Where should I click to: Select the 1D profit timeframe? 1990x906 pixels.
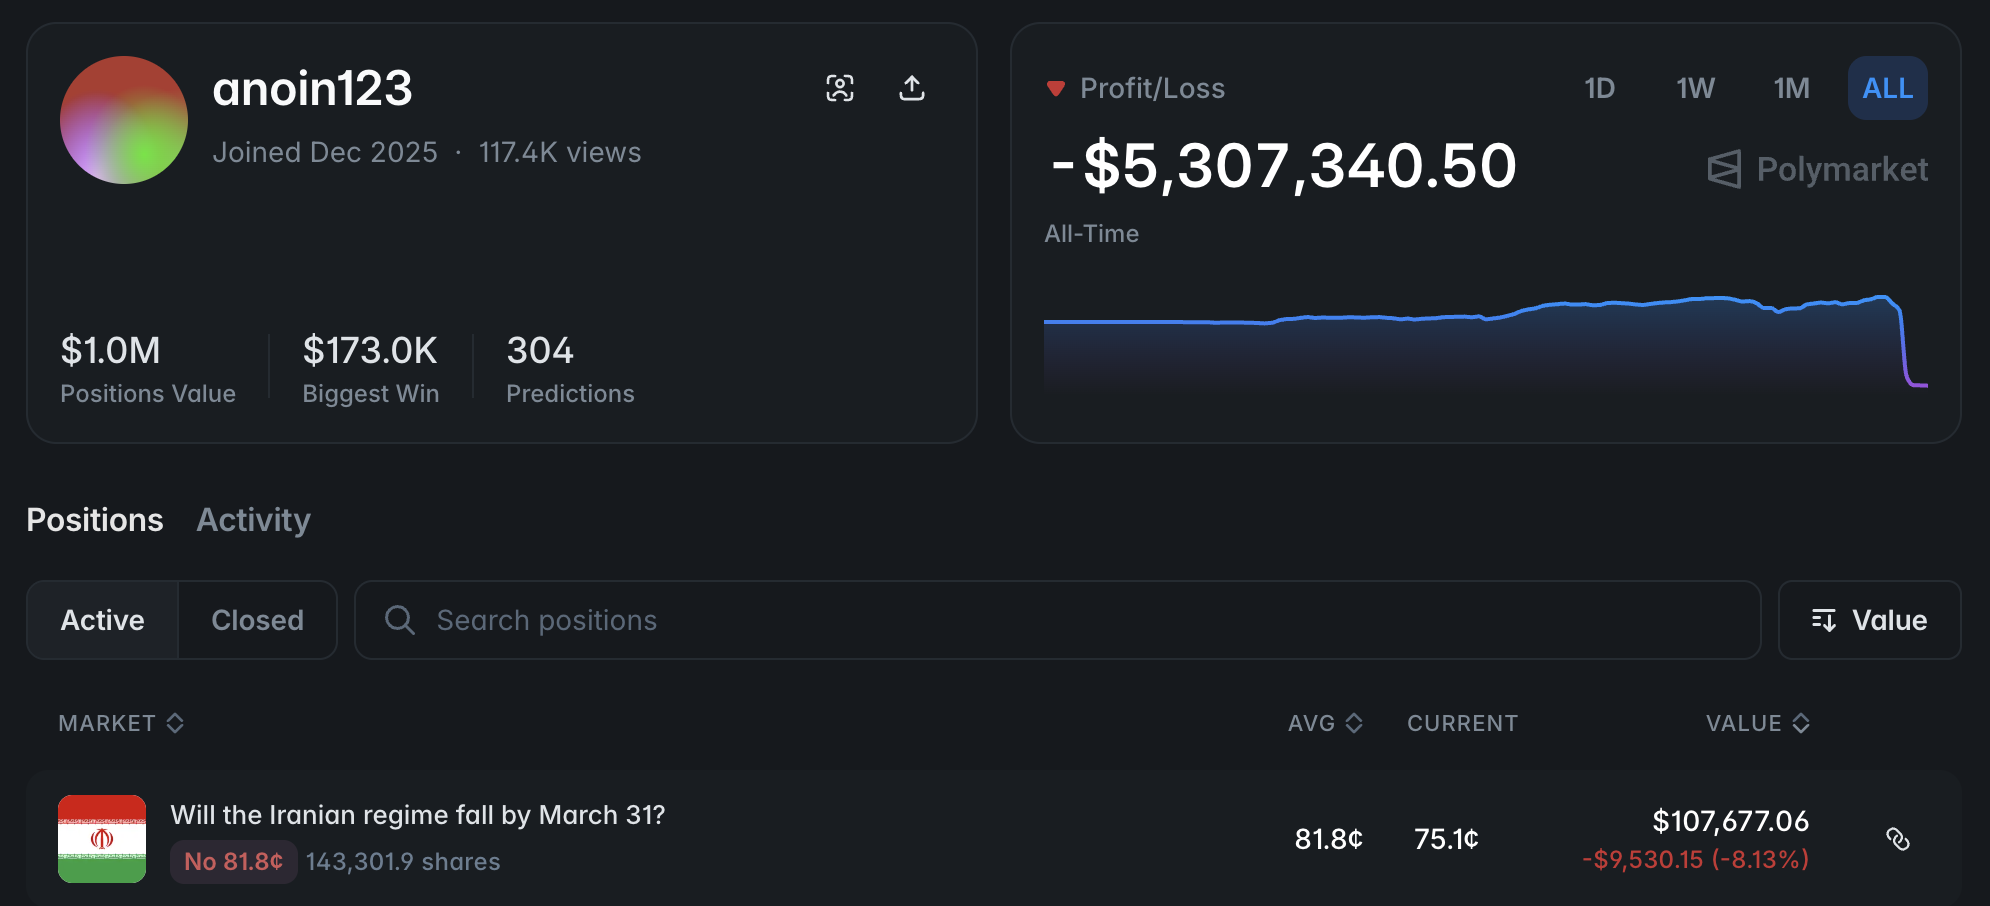coord(1599,88)
